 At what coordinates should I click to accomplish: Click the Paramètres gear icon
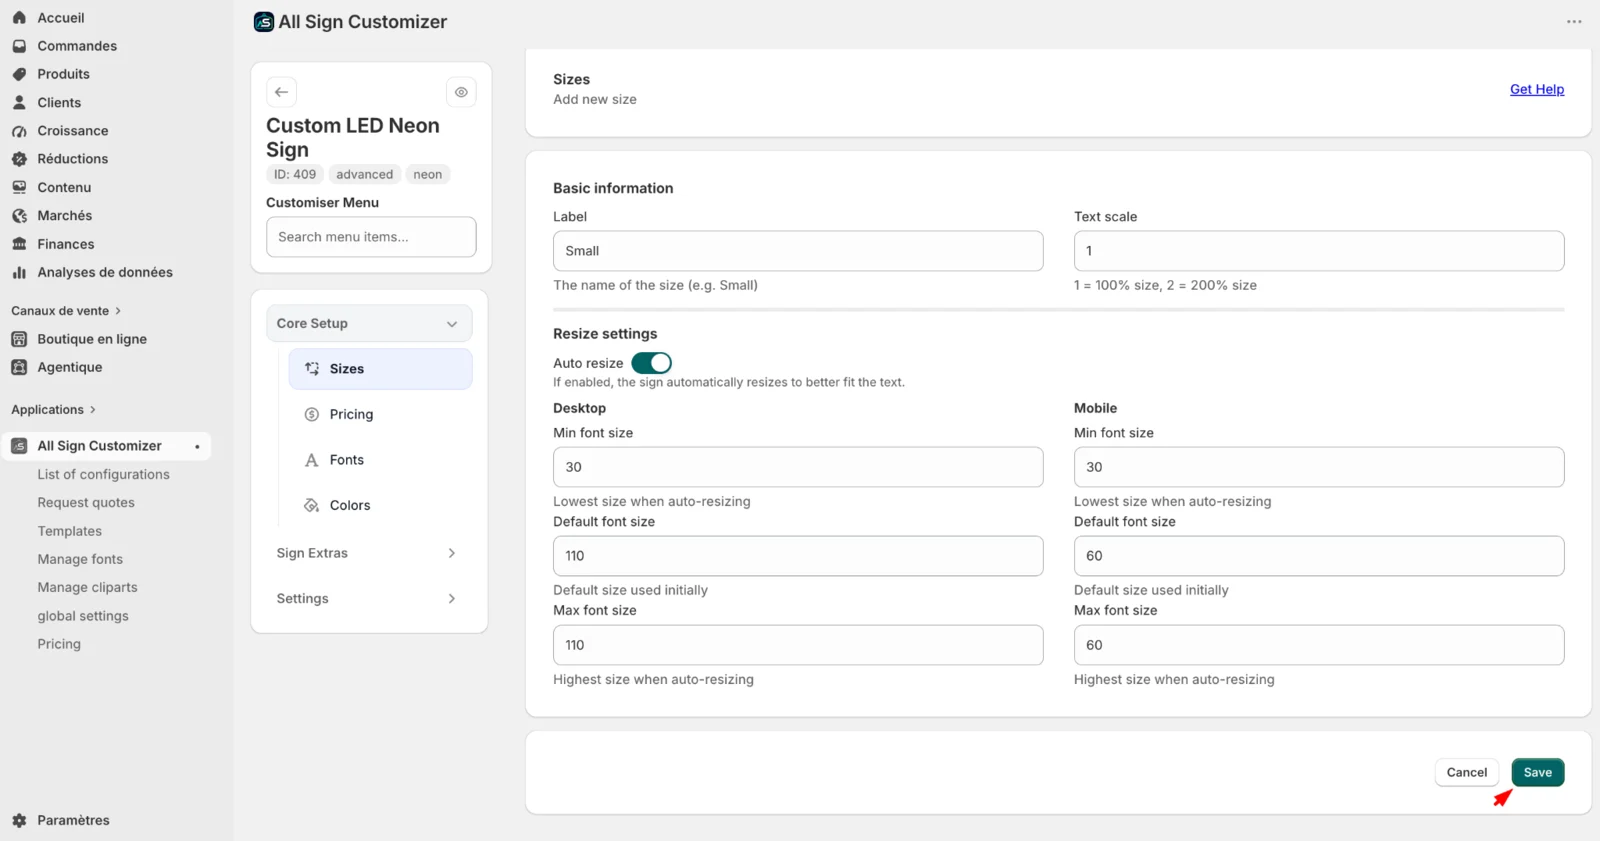[19, 820]
